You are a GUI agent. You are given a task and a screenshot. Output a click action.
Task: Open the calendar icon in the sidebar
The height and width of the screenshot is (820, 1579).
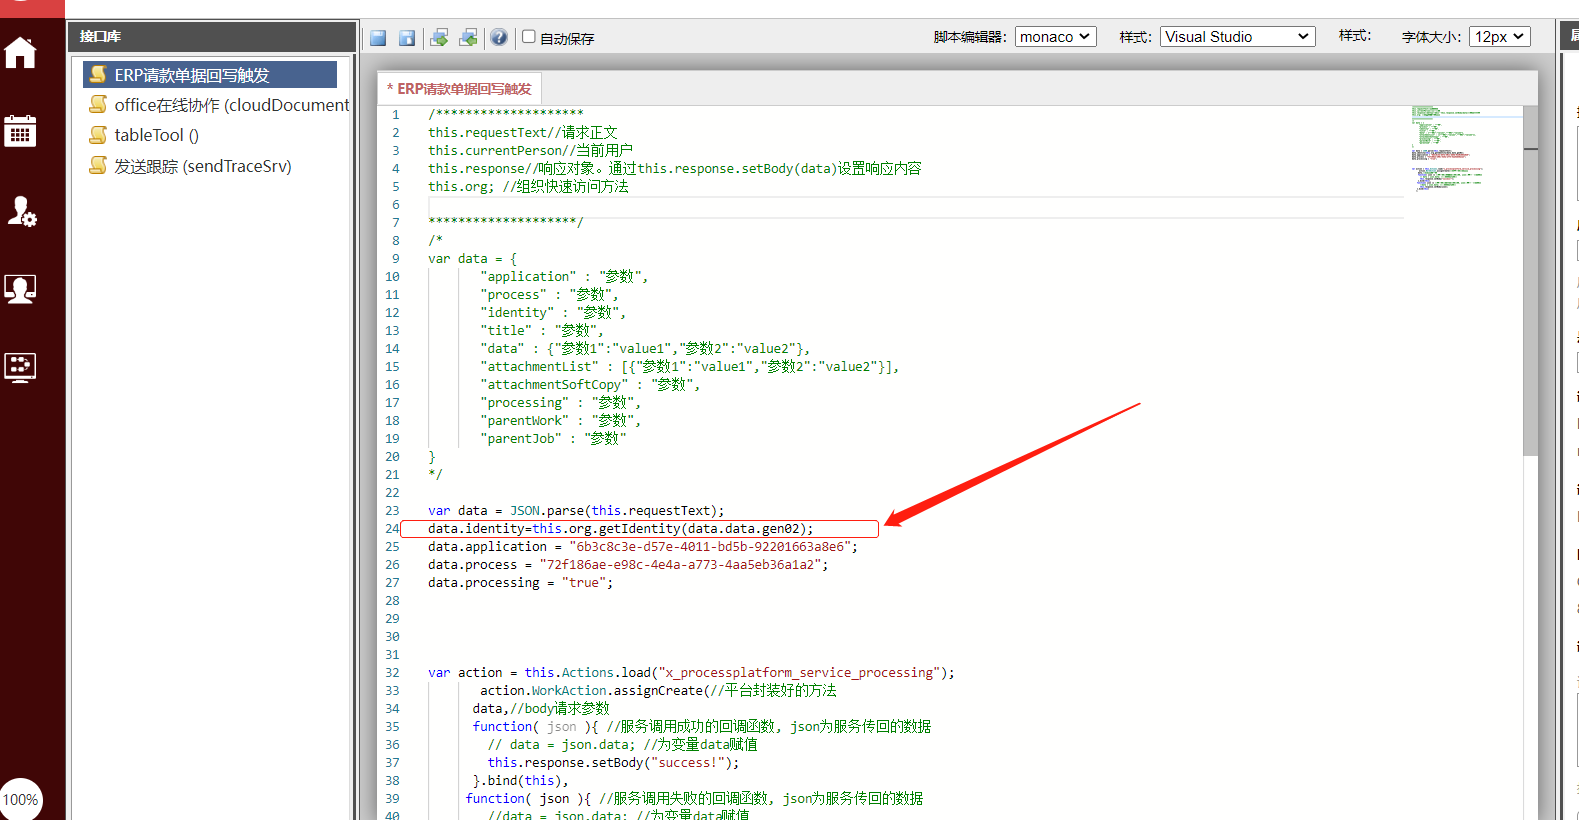20,131
